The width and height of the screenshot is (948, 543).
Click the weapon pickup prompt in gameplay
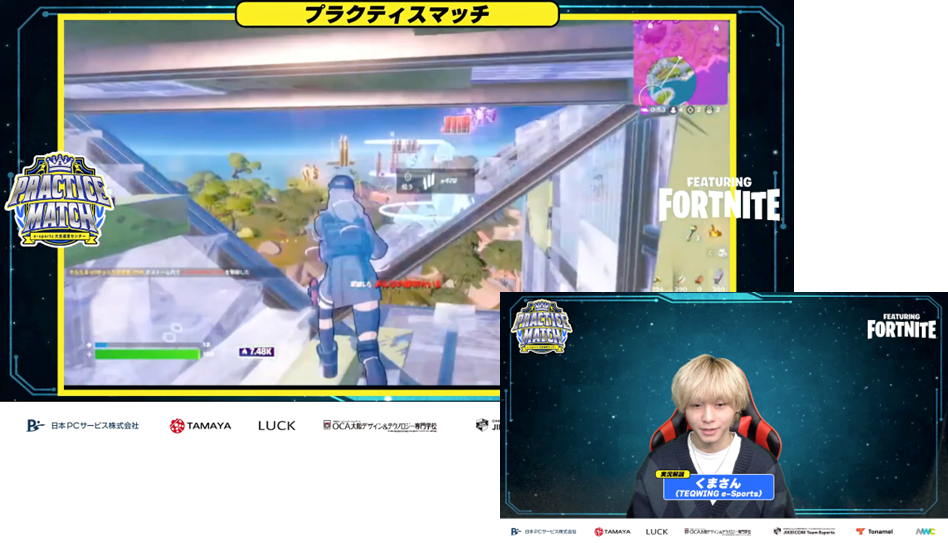pyautogui.click(x=435, y=181)
